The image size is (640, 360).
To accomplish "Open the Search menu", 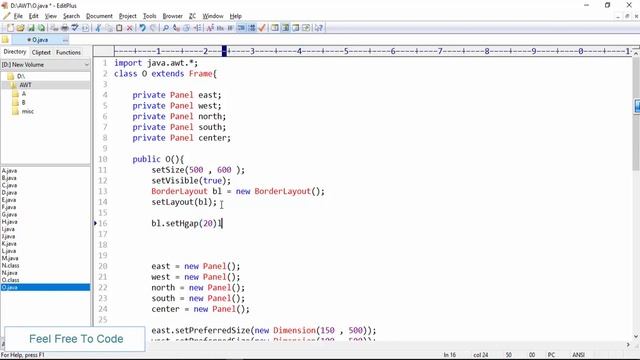I will click(x=71, y=16).
